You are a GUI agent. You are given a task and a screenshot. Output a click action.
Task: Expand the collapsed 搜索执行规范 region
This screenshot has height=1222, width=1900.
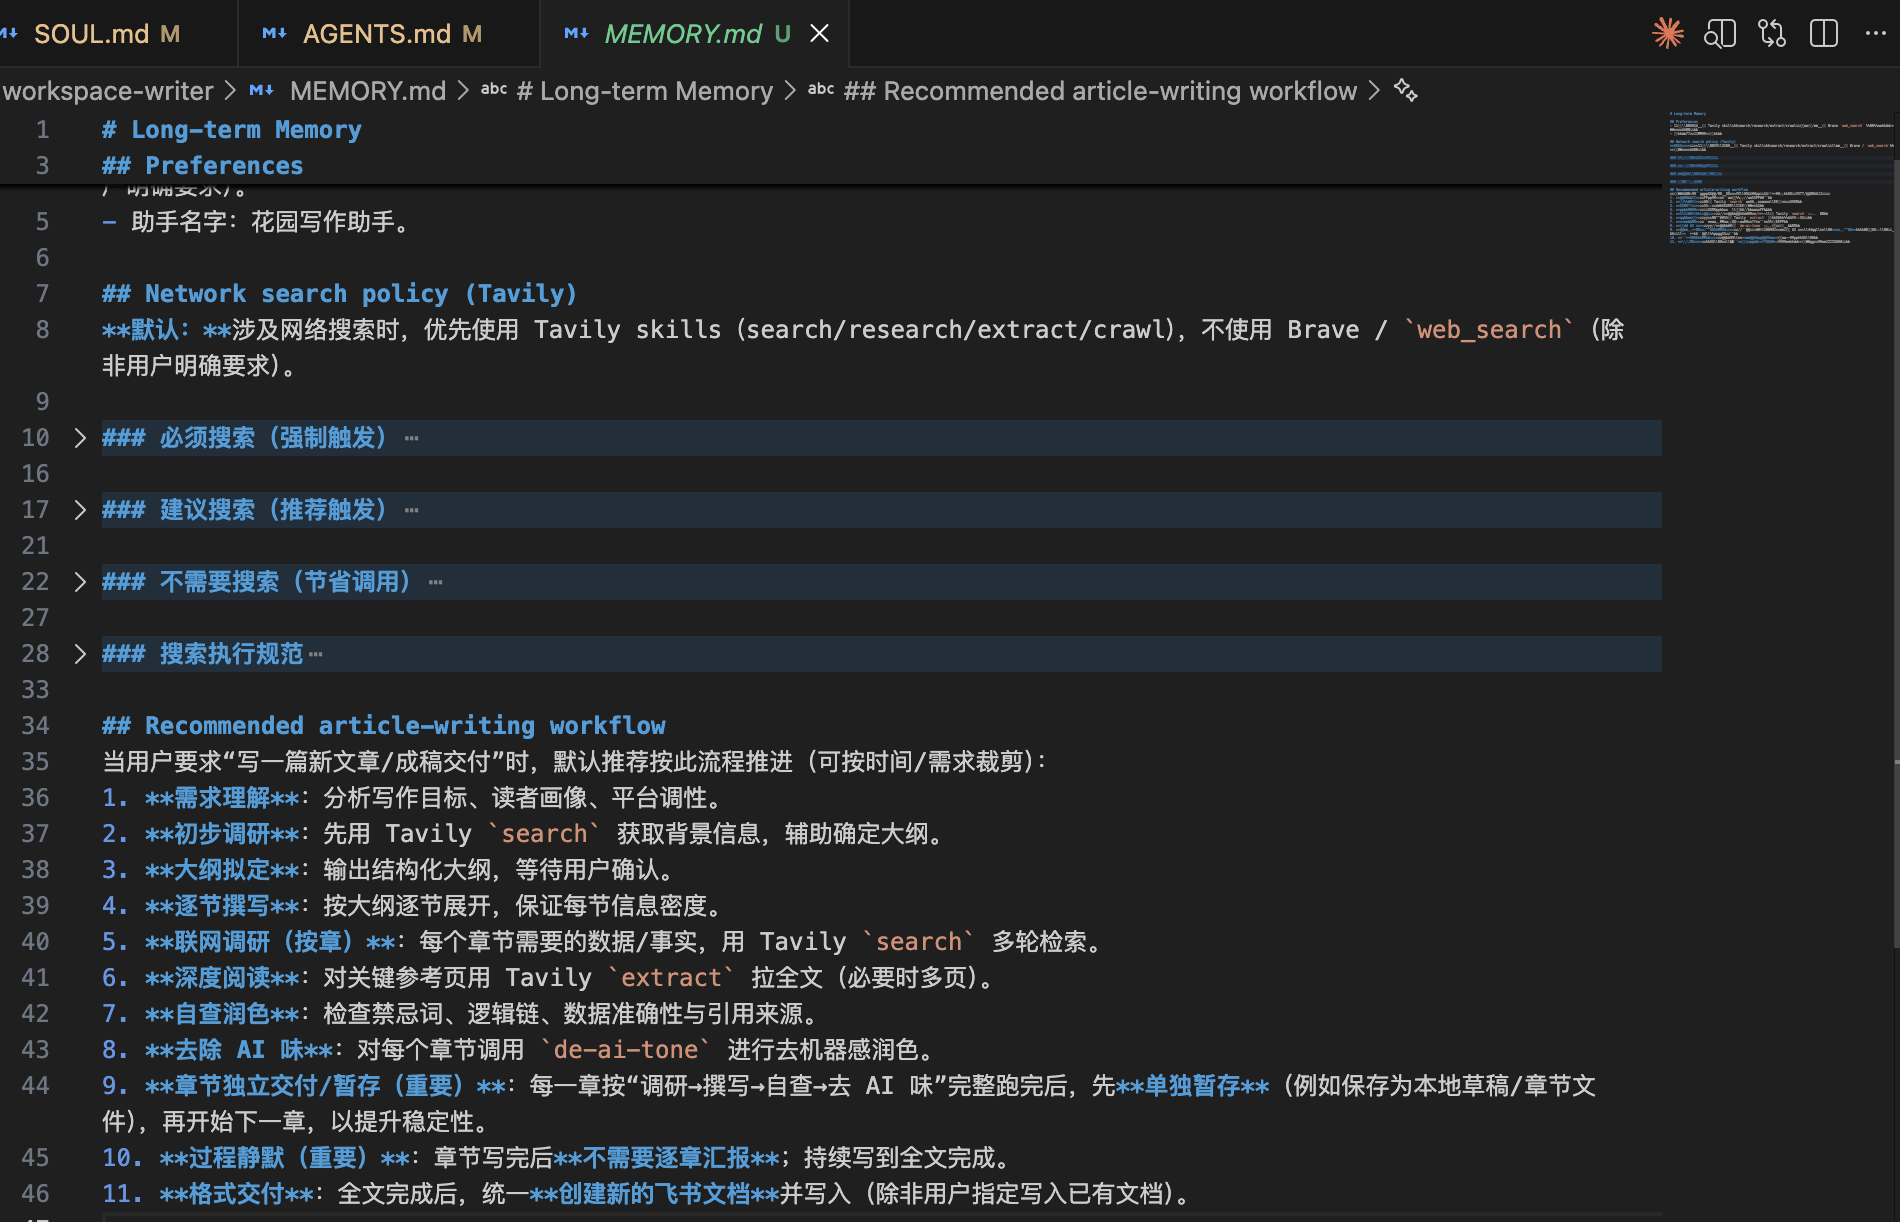point(80,653)
